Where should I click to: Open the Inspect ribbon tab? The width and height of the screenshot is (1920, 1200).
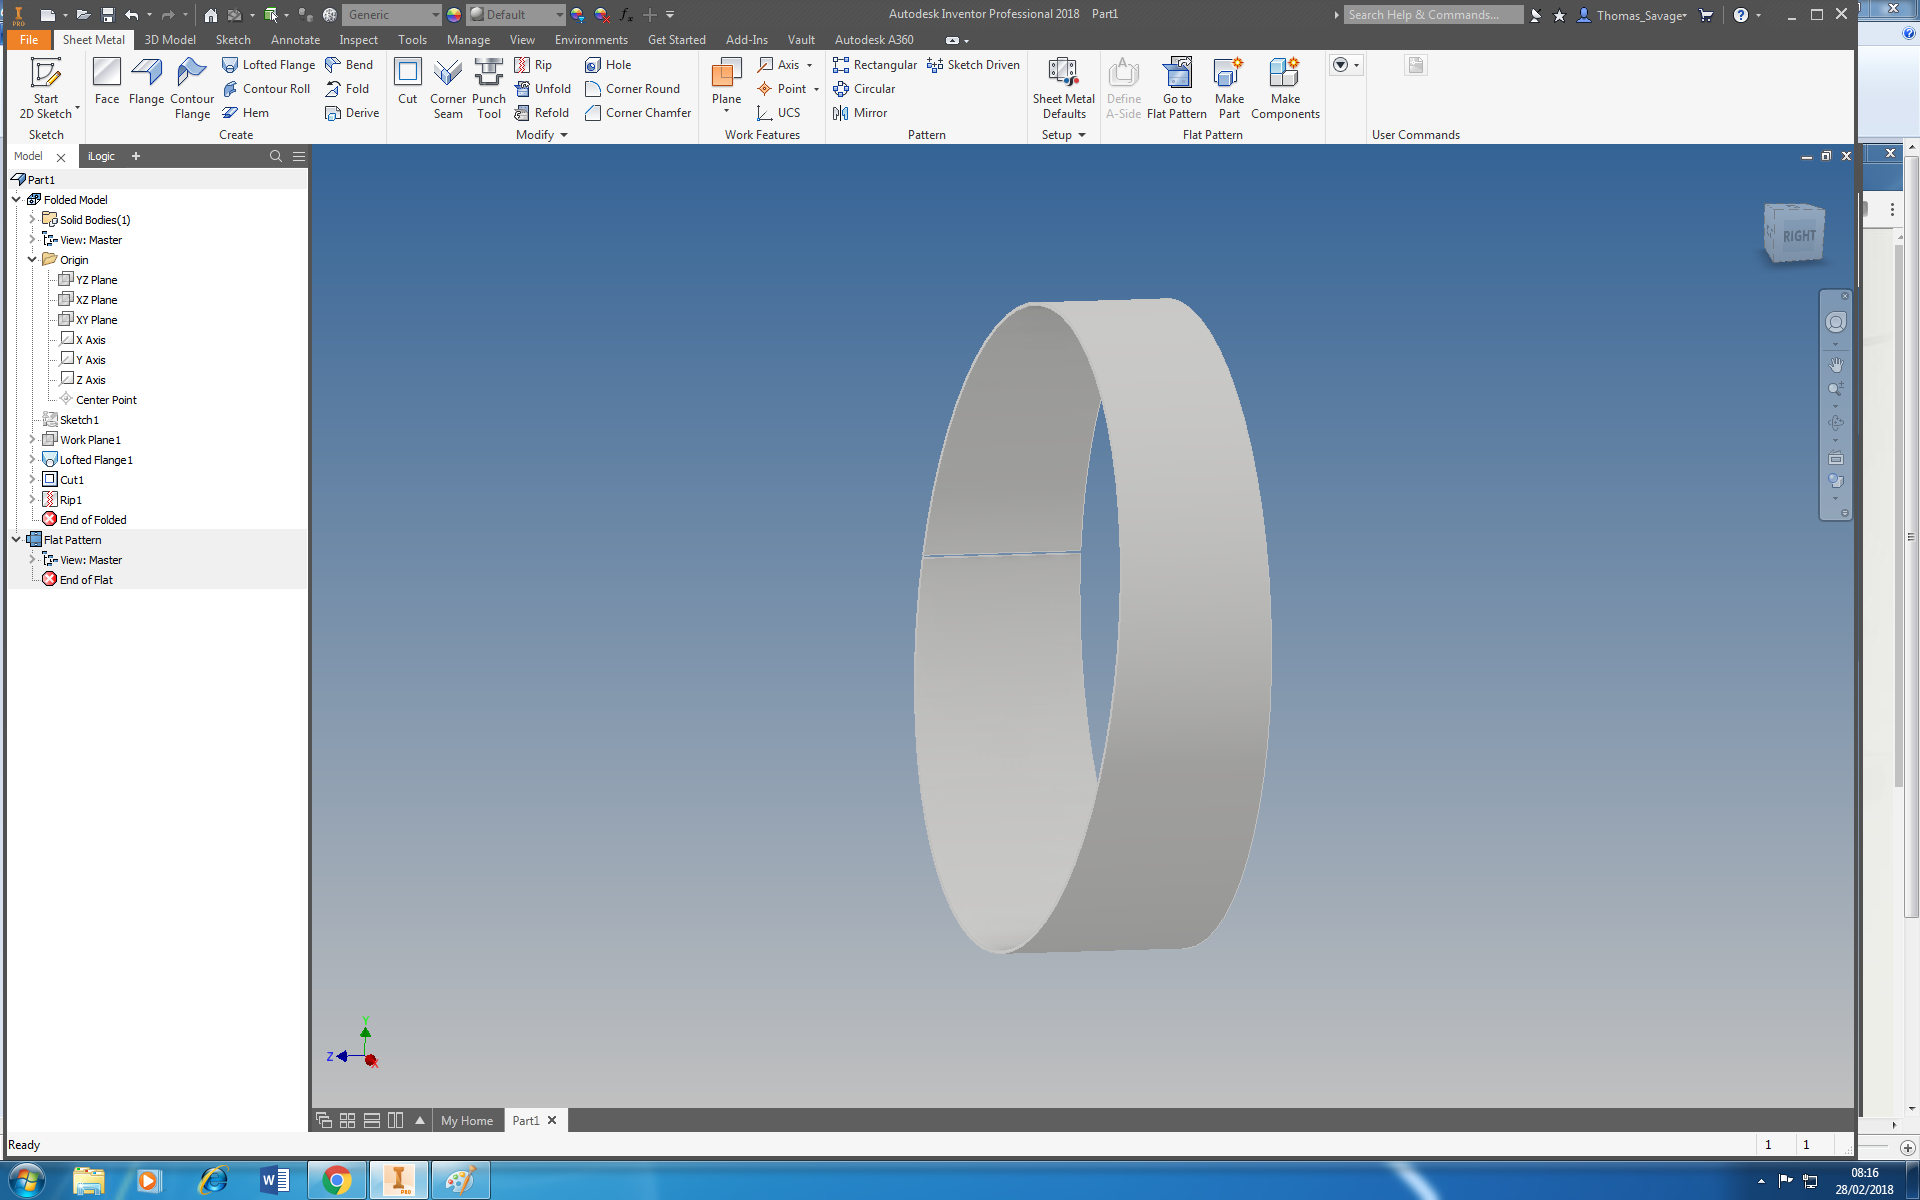358,40
